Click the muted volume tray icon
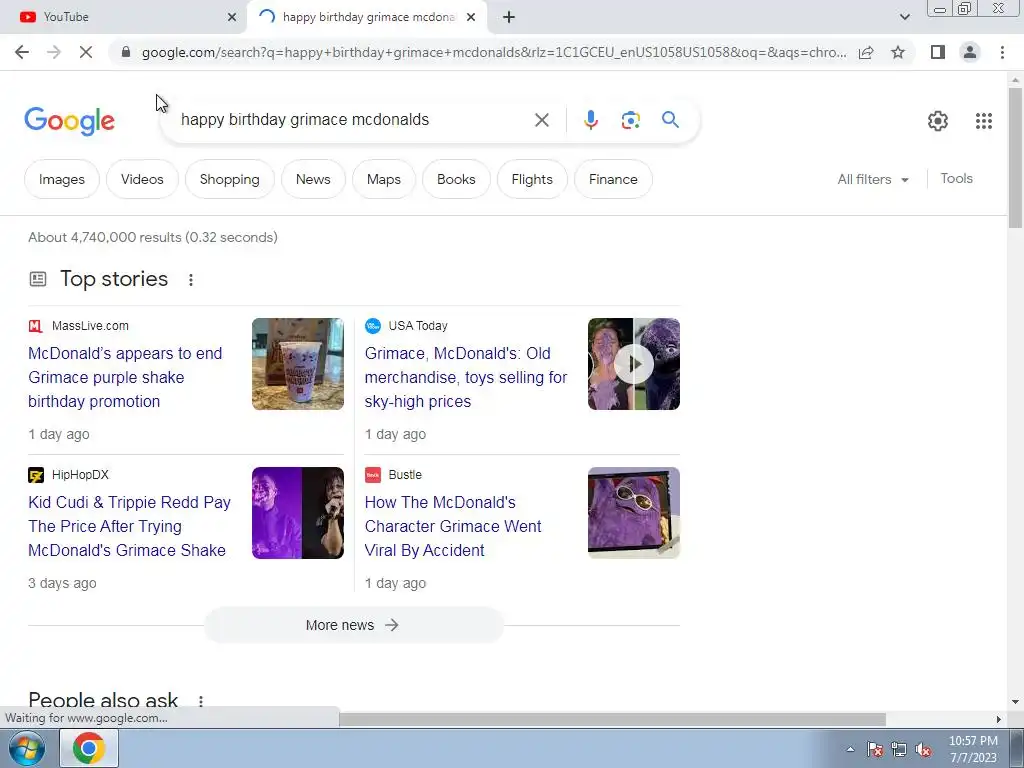 click(x=923, y=749)
